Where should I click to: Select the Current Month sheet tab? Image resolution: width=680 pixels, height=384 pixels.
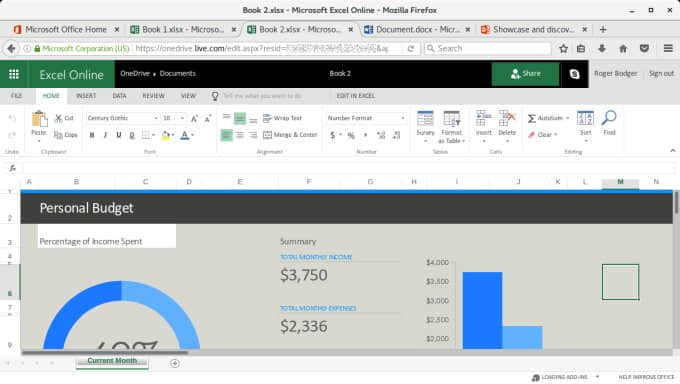[x=112, y=361]
